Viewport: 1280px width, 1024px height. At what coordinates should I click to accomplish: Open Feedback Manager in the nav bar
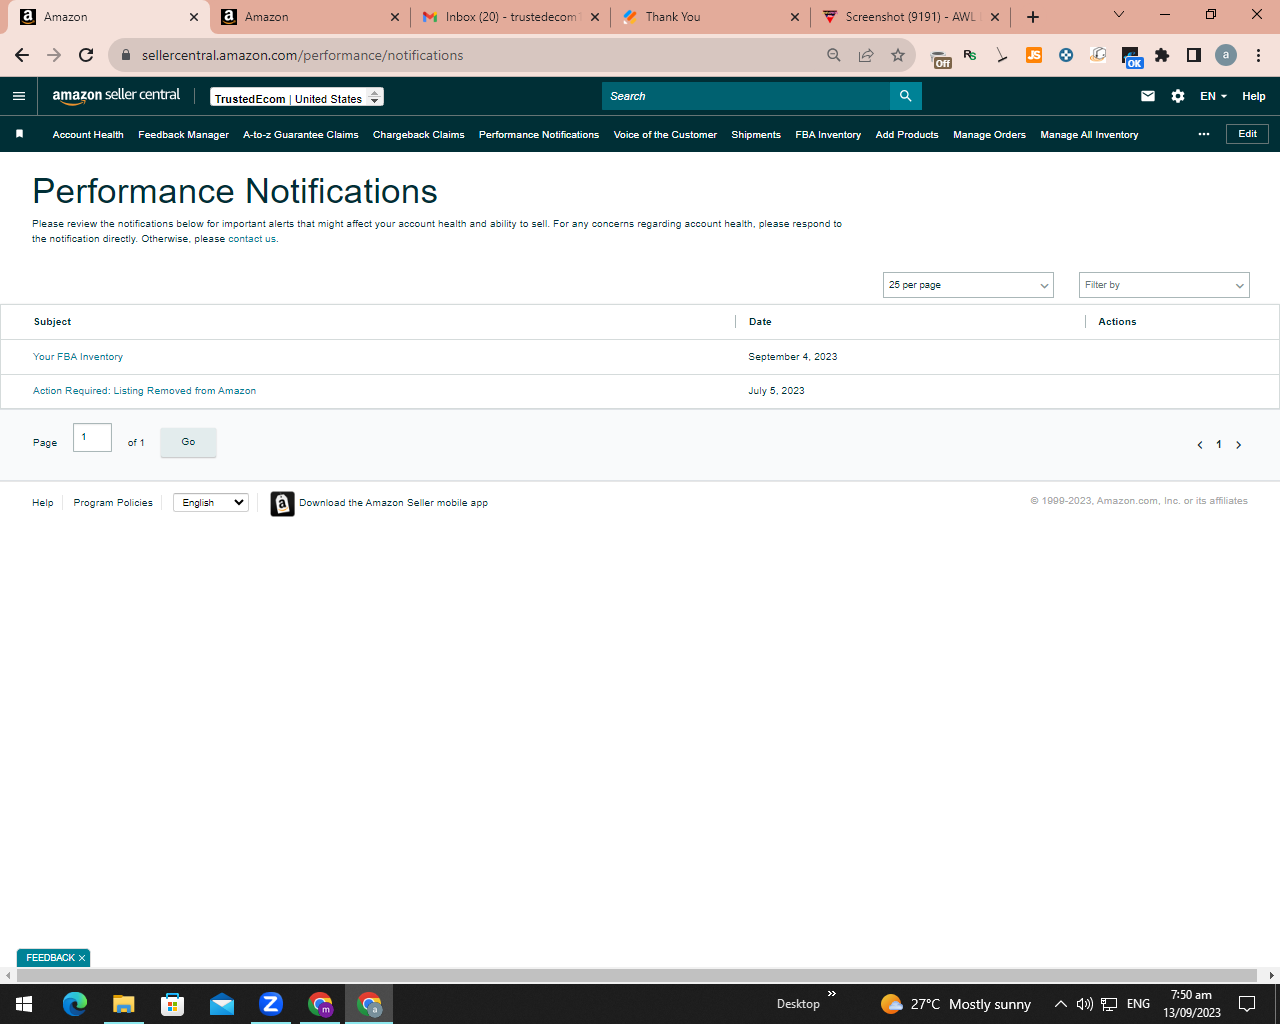point(183,134)
